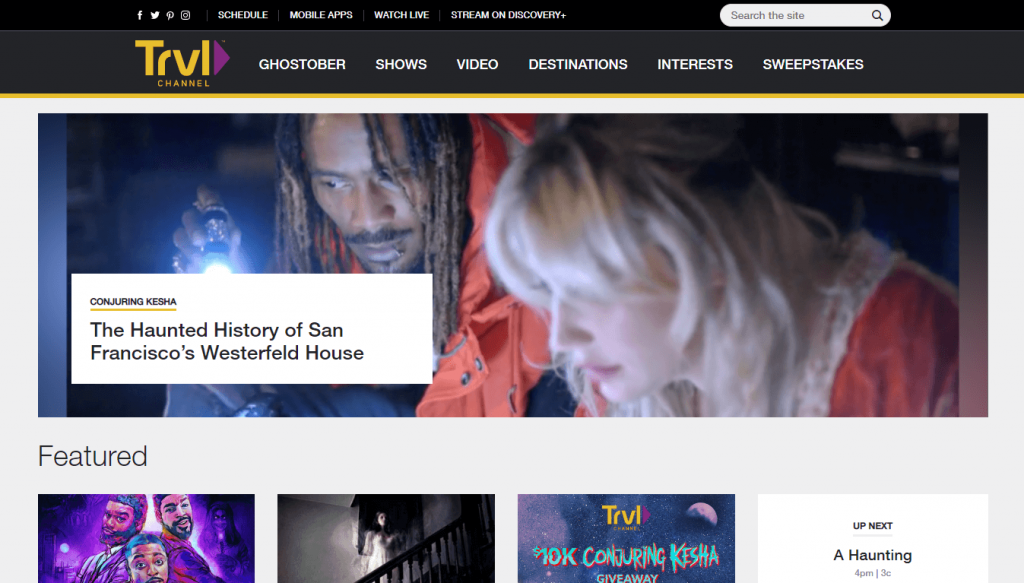Click the Watch Live link
1024x583 pixels.
402,15
